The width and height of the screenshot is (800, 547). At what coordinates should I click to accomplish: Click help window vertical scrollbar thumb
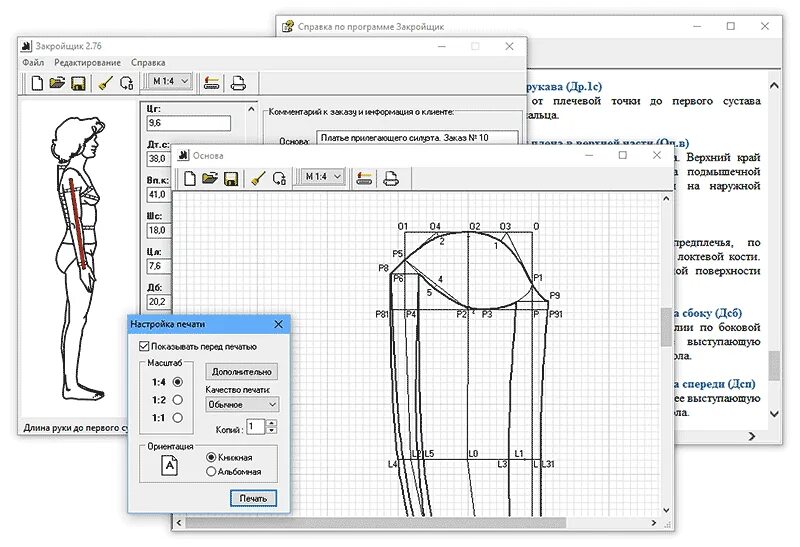(x=774, y=365)
